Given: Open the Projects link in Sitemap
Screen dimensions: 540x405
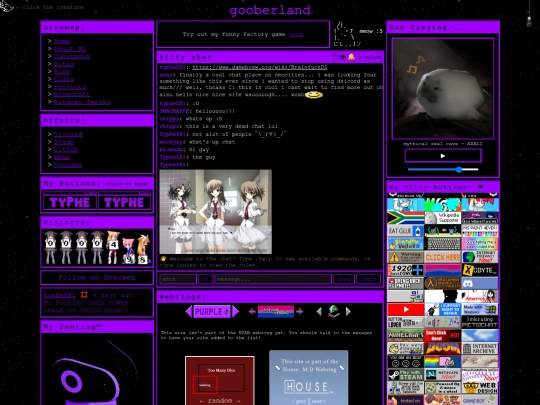Looking at the screenshot, I should [70, 87].
